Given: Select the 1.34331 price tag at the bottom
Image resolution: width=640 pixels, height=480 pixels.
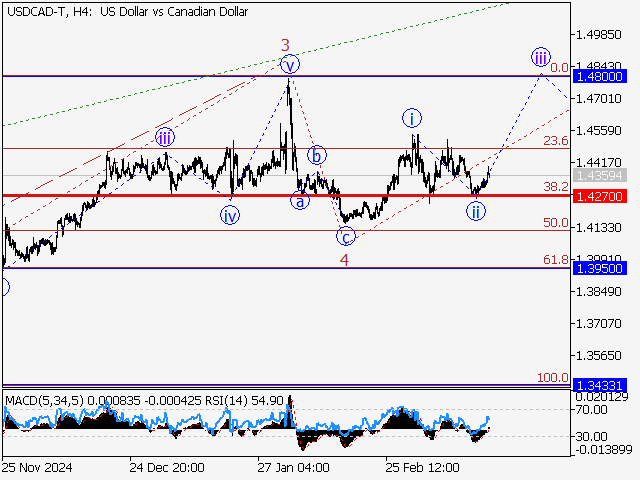Looking at the screenshot, I should point(598,384).
